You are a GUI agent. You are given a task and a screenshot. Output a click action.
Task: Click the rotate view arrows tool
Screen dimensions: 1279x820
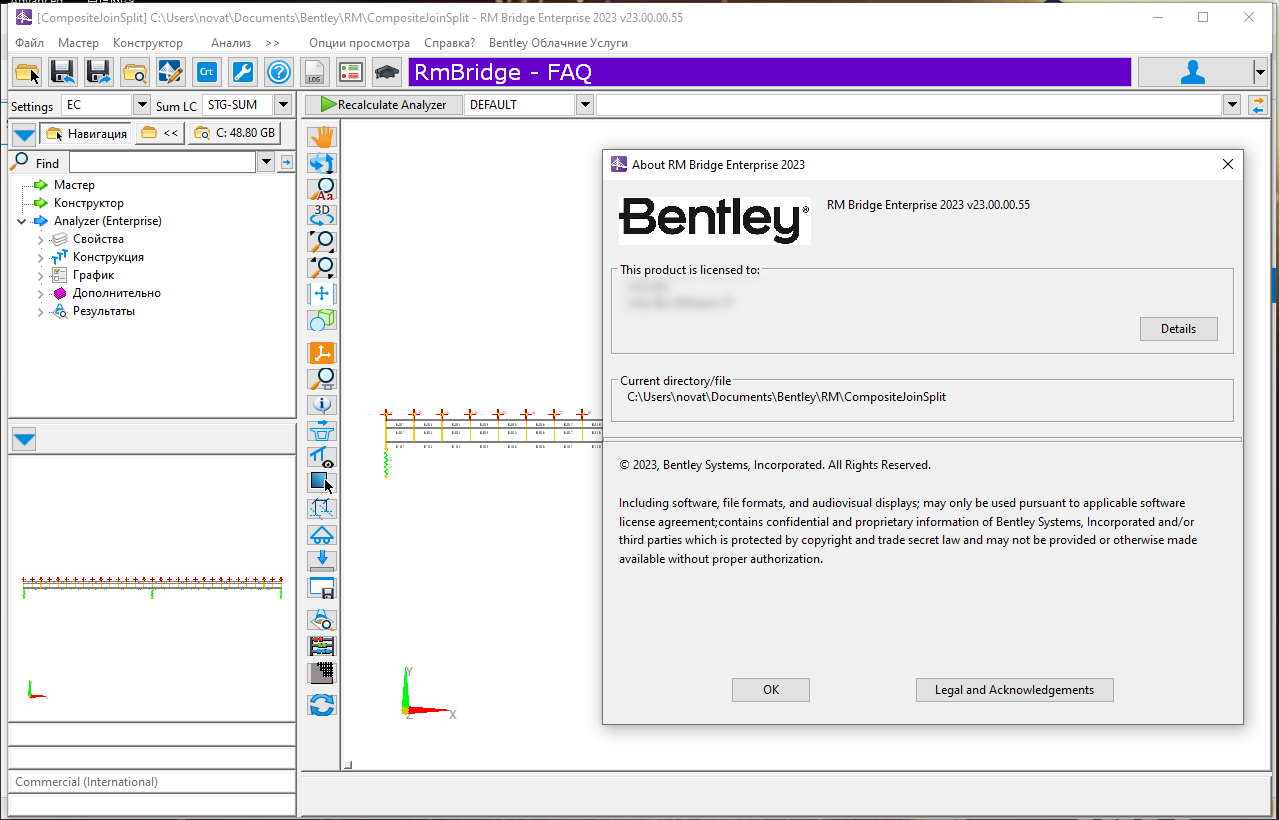[x=322, y=163]
